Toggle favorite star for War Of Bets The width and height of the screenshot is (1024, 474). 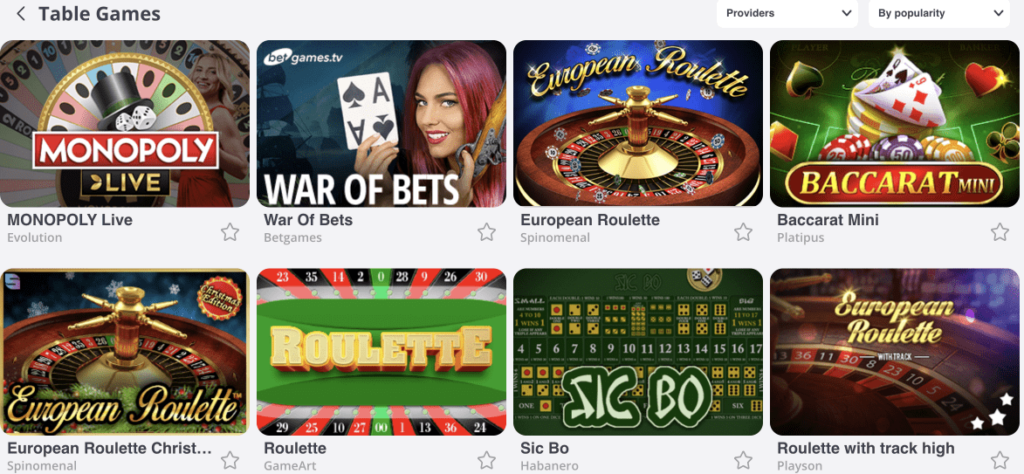coord(486,232)
